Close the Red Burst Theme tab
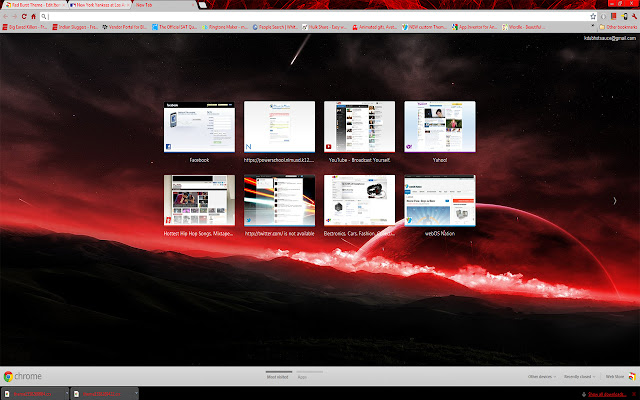This screenshot has height=400, width=640. (63, 5)
